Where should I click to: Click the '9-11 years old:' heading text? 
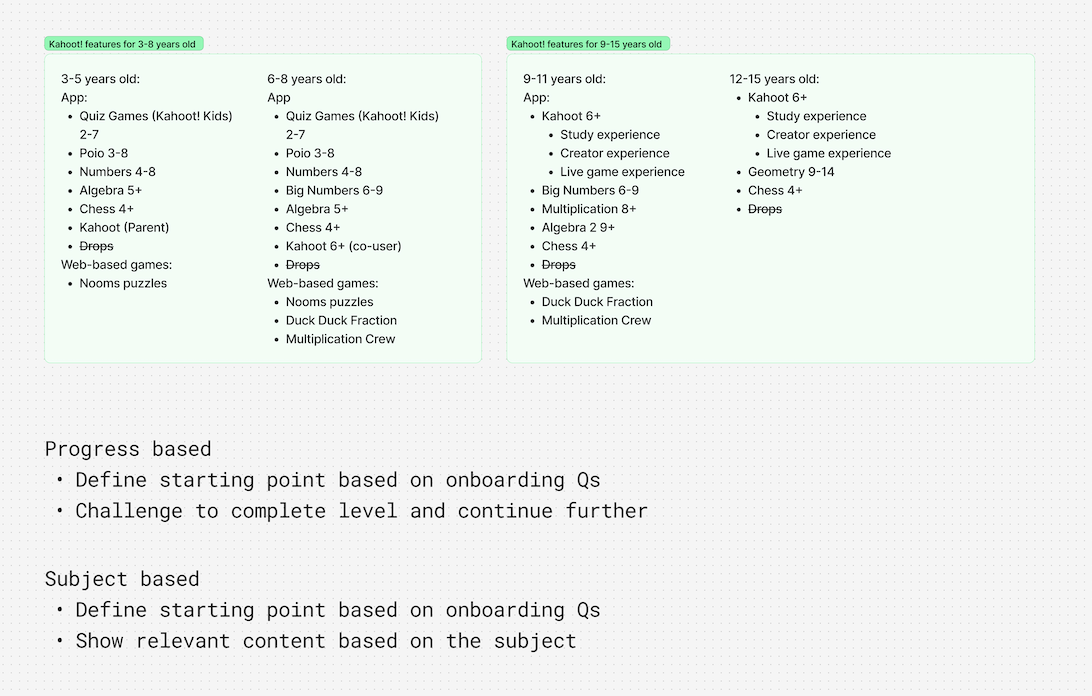[564, 79]
